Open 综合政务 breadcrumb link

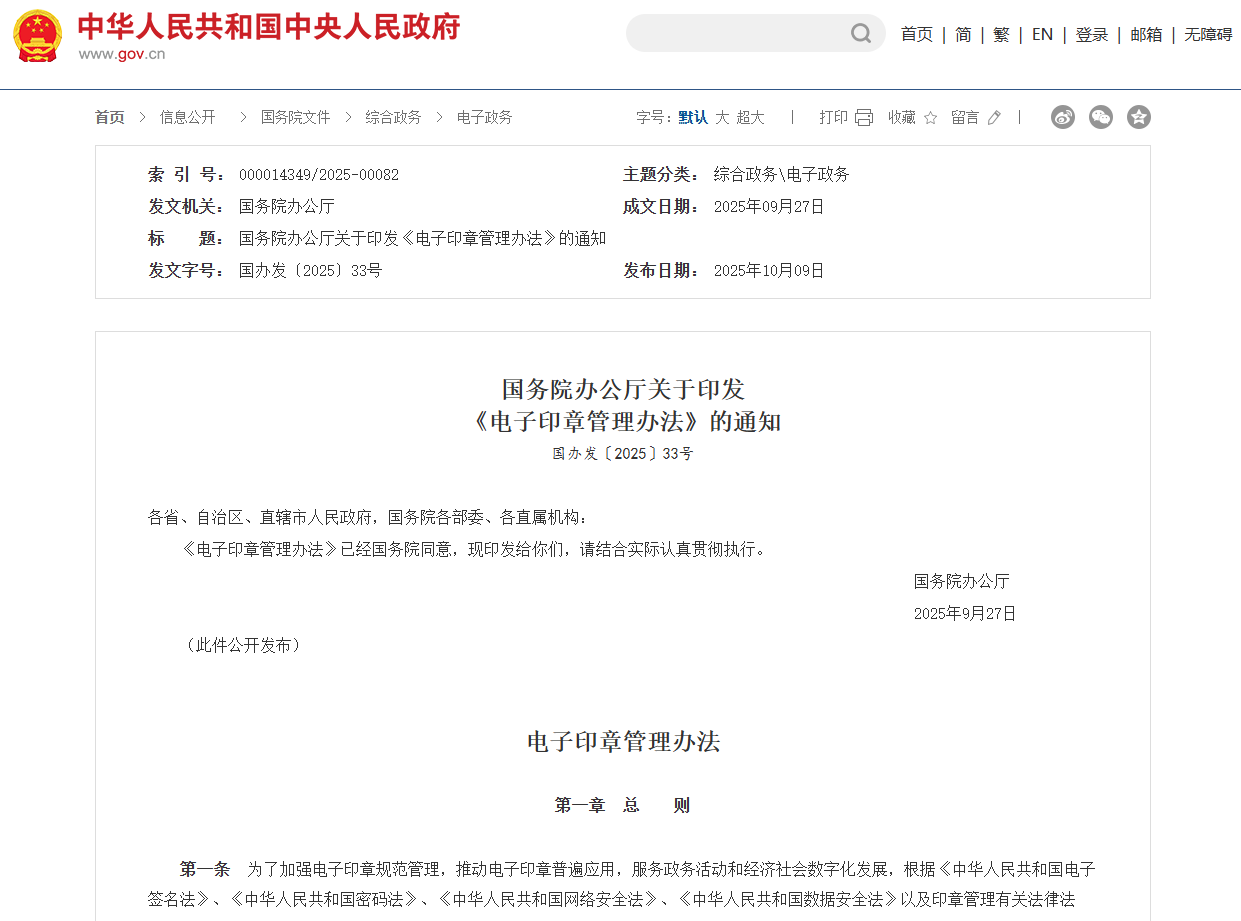(x=393, y=117)
